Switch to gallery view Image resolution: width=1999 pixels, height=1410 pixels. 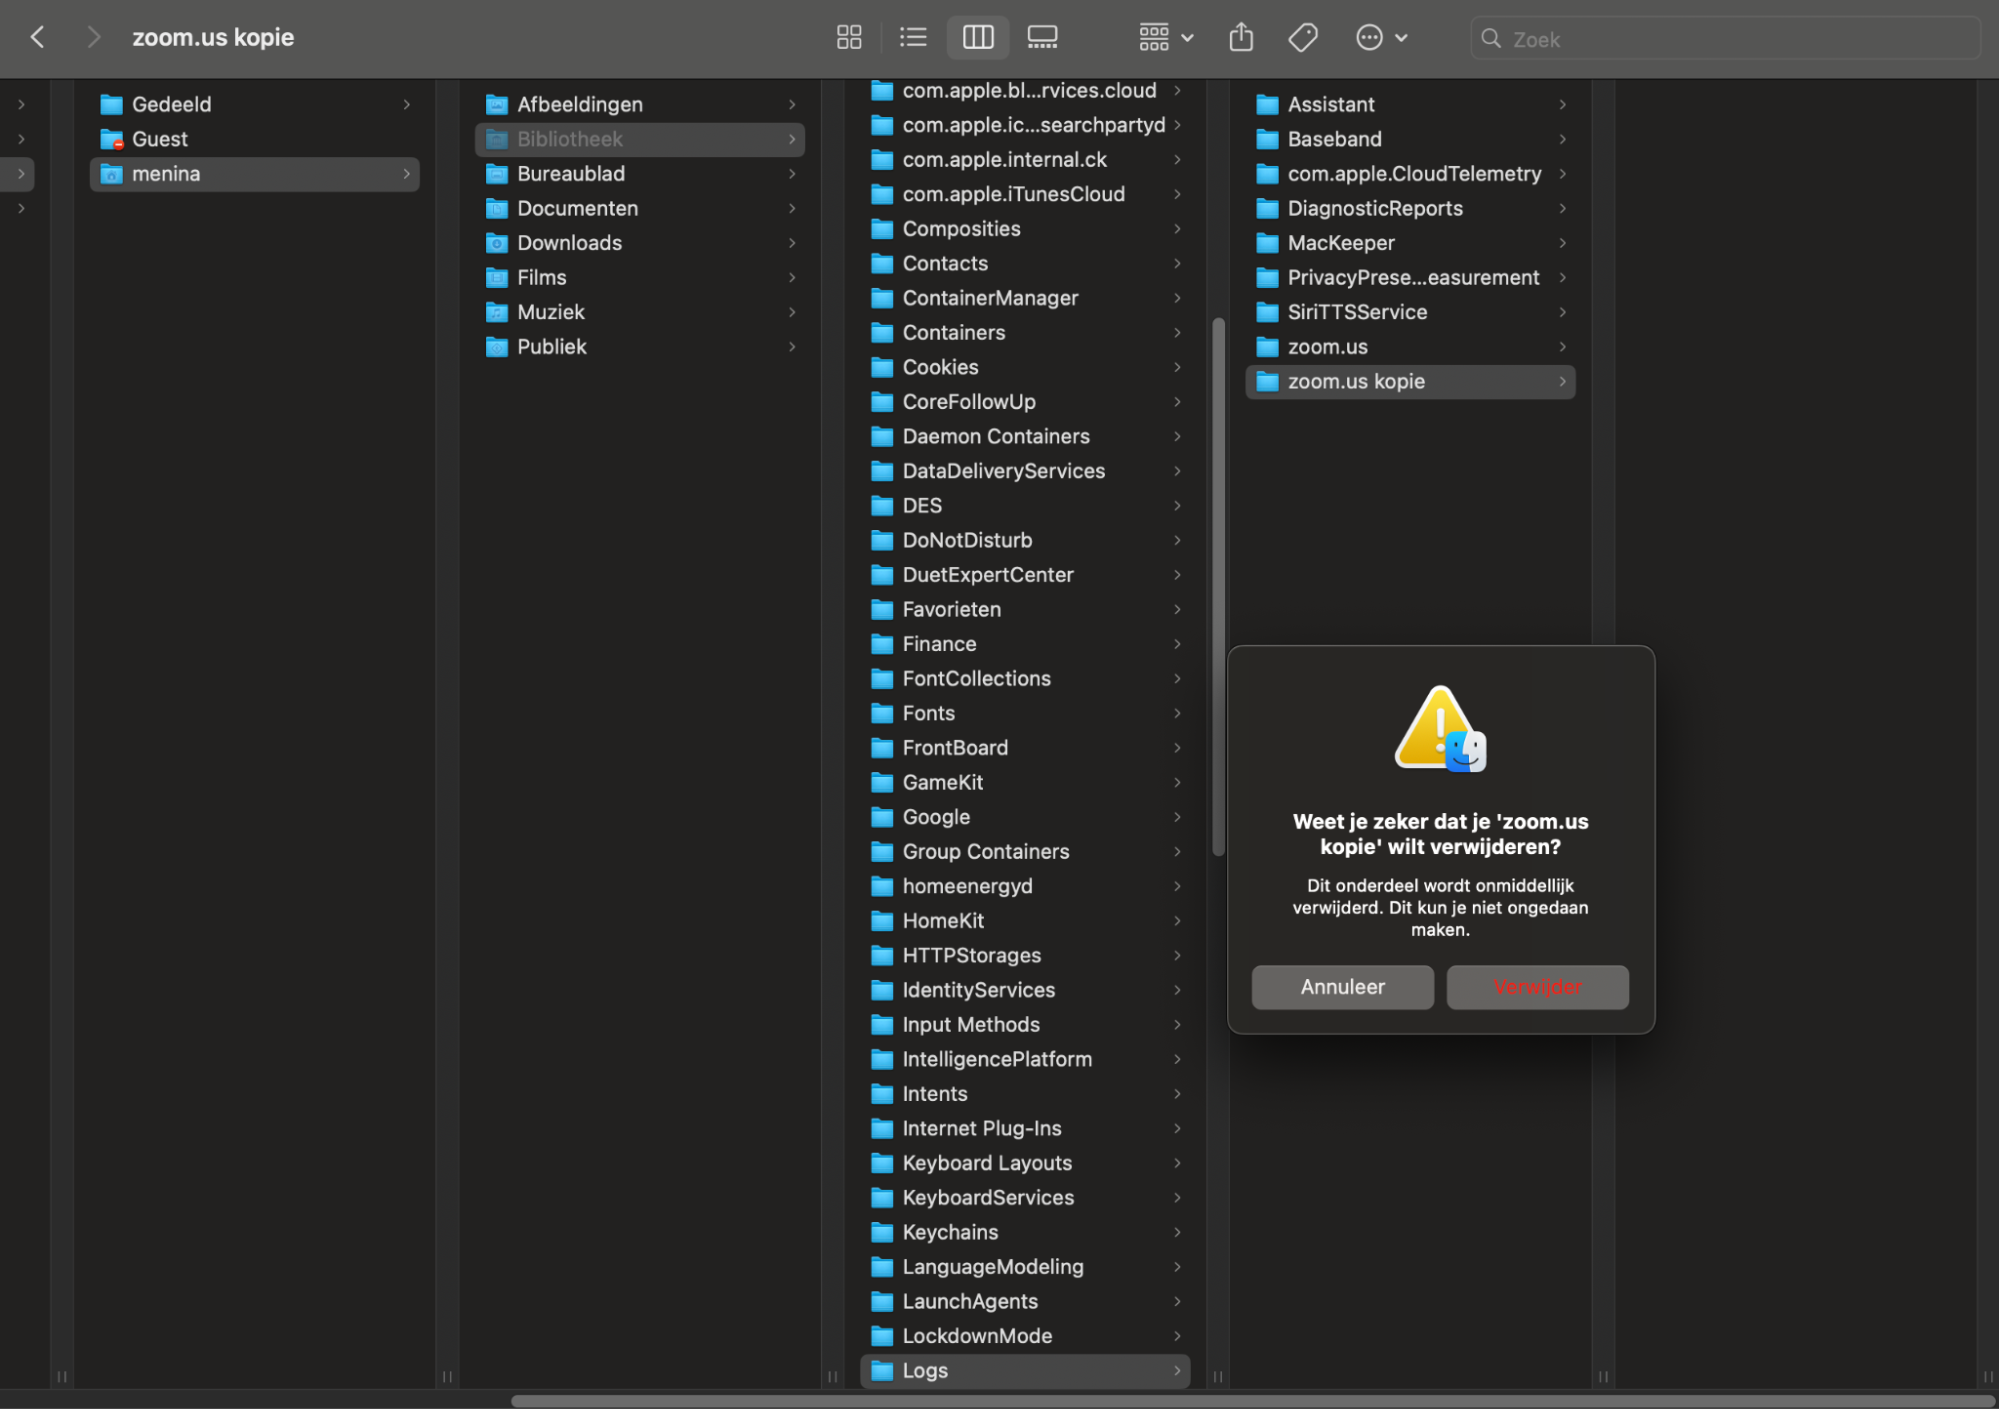click(1042, 38)
